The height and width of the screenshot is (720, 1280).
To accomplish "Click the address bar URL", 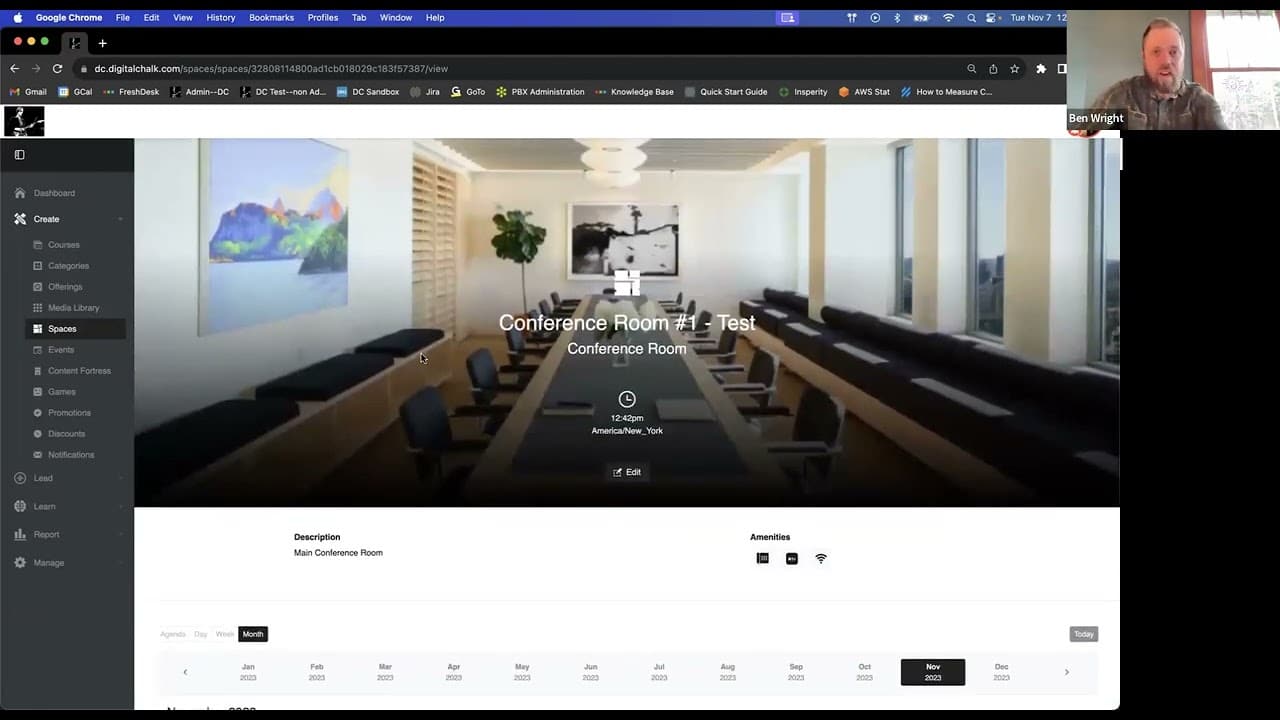I will click(271, 69).
